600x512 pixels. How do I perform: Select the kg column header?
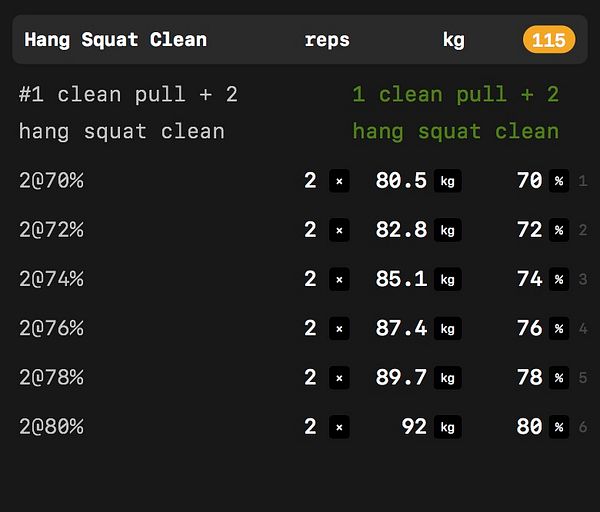tap(454, 40)
